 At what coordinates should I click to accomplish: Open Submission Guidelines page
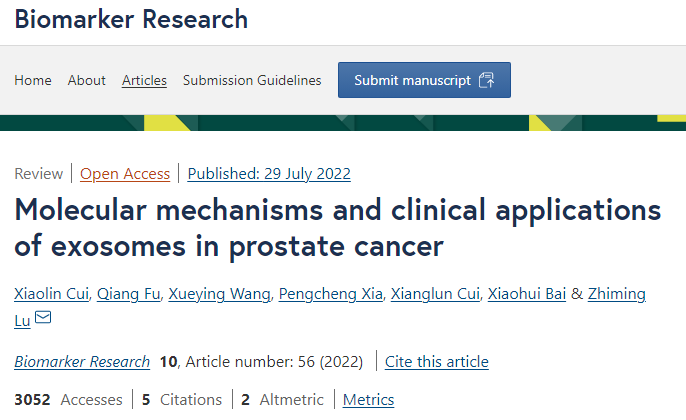click(x=252, y=80)
